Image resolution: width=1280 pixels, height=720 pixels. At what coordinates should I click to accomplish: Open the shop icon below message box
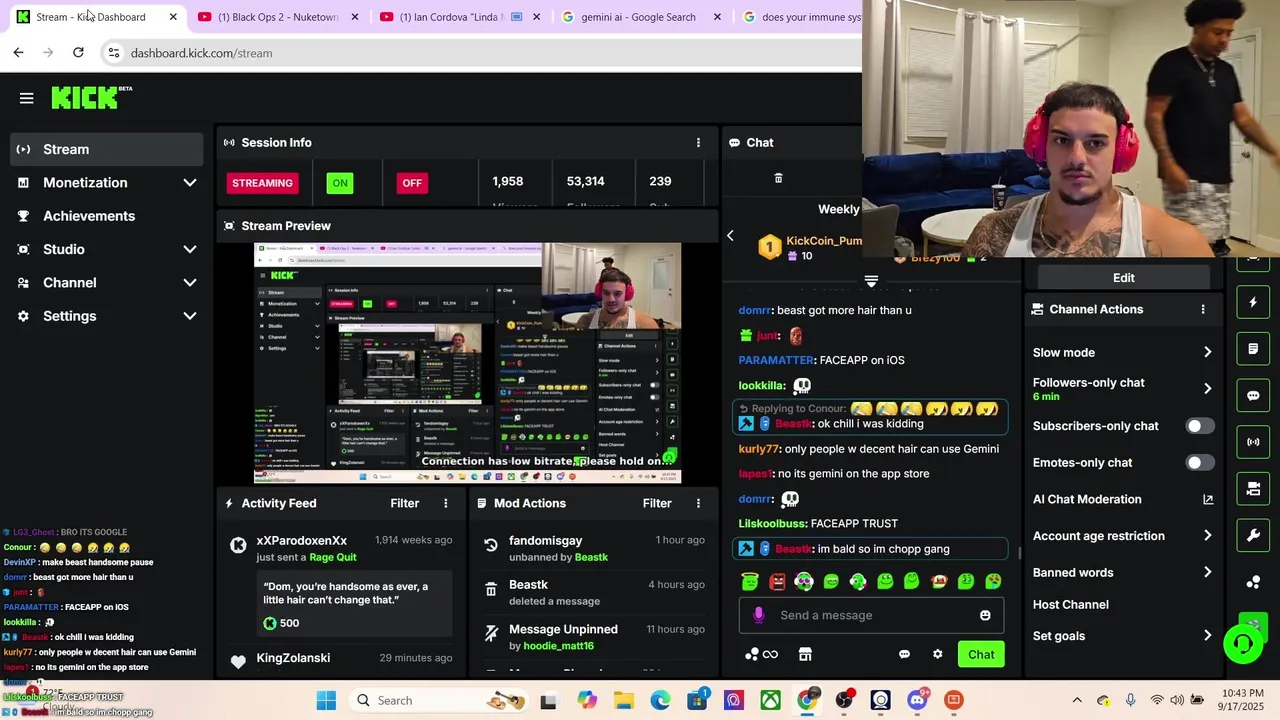point(805,654)
